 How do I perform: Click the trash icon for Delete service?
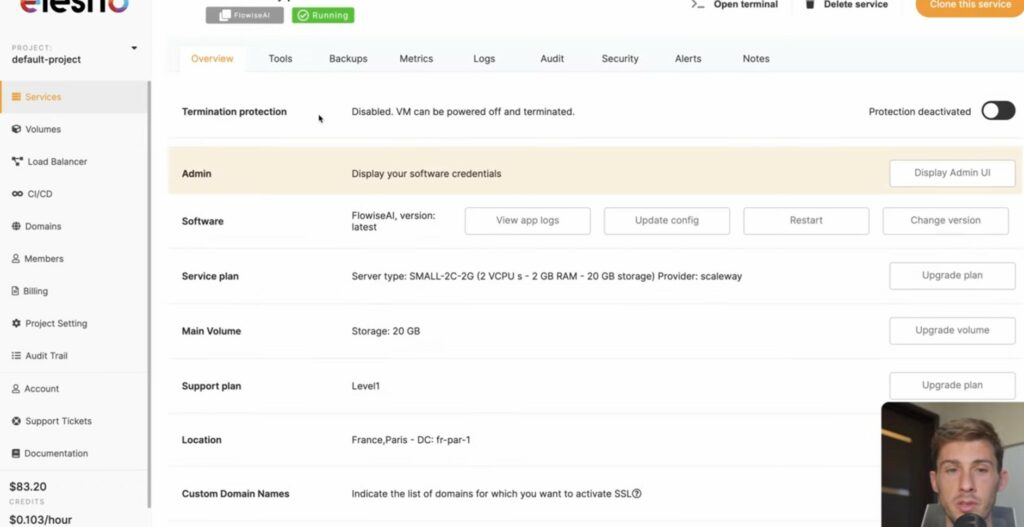click(810, 4)
